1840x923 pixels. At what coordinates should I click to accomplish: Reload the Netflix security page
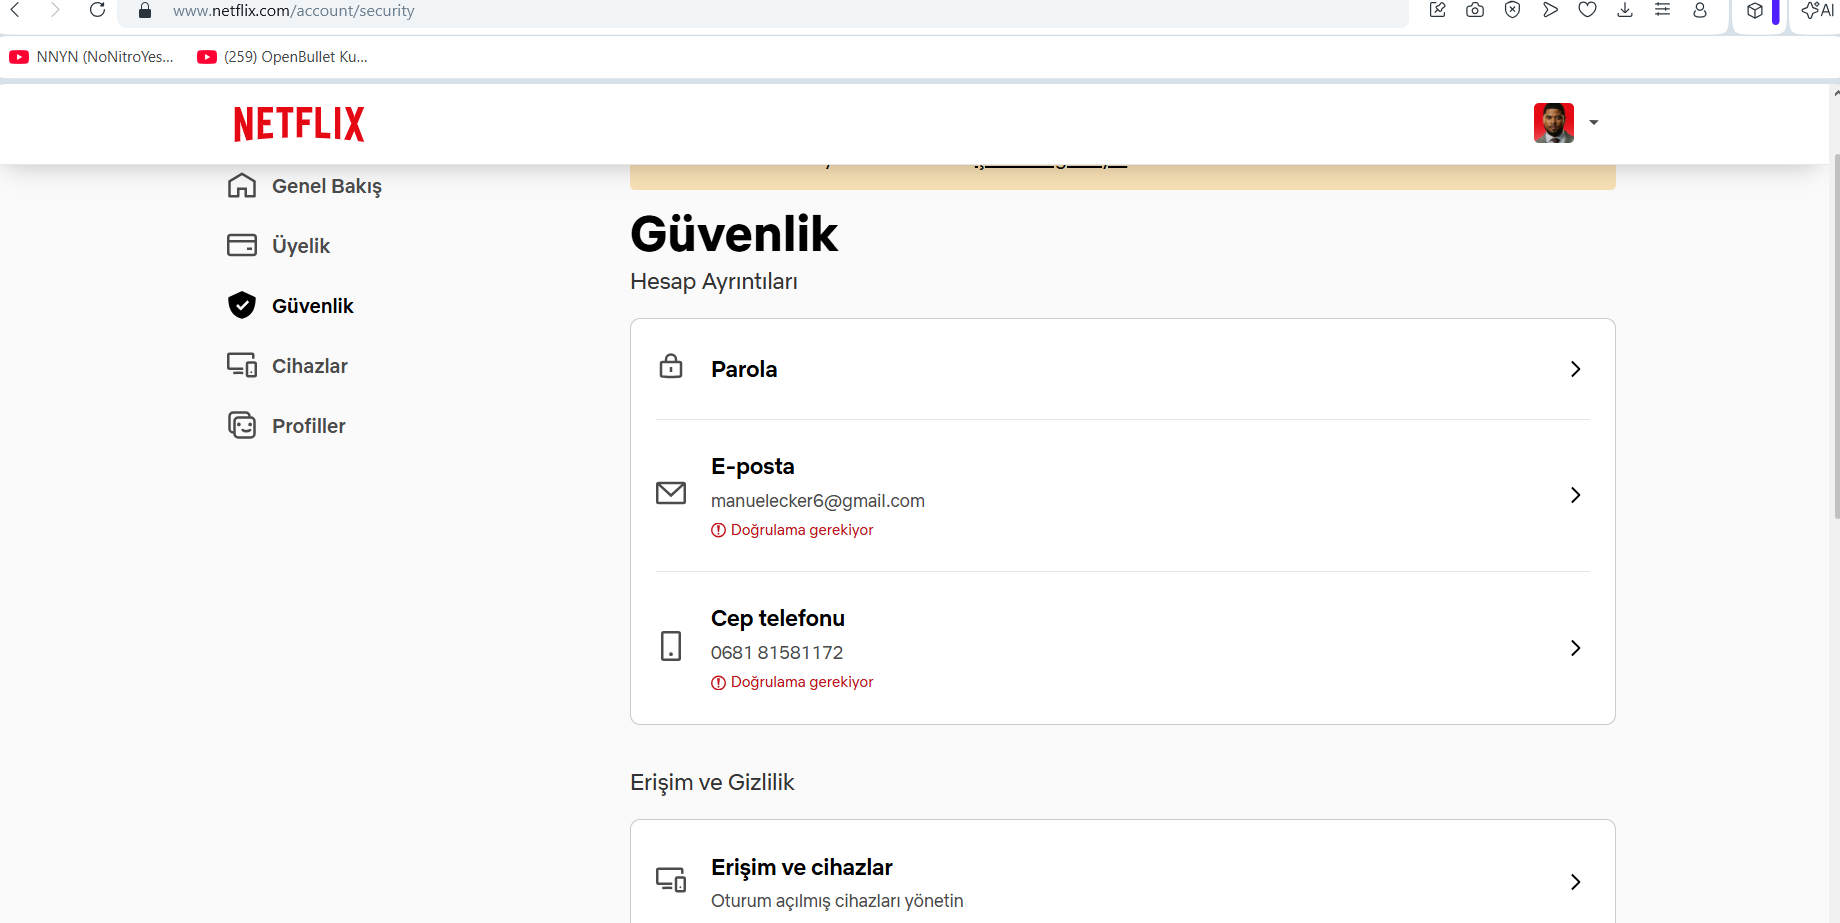97,10
